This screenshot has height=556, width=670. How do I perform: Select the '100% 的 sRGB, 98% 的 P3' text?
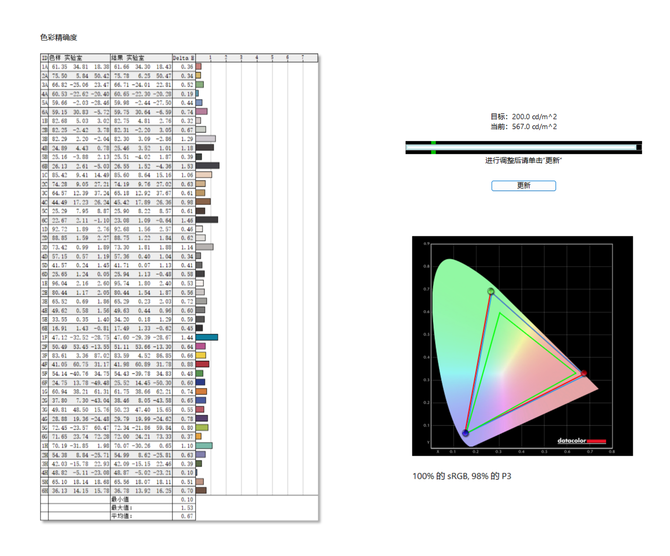click(461, 476)
